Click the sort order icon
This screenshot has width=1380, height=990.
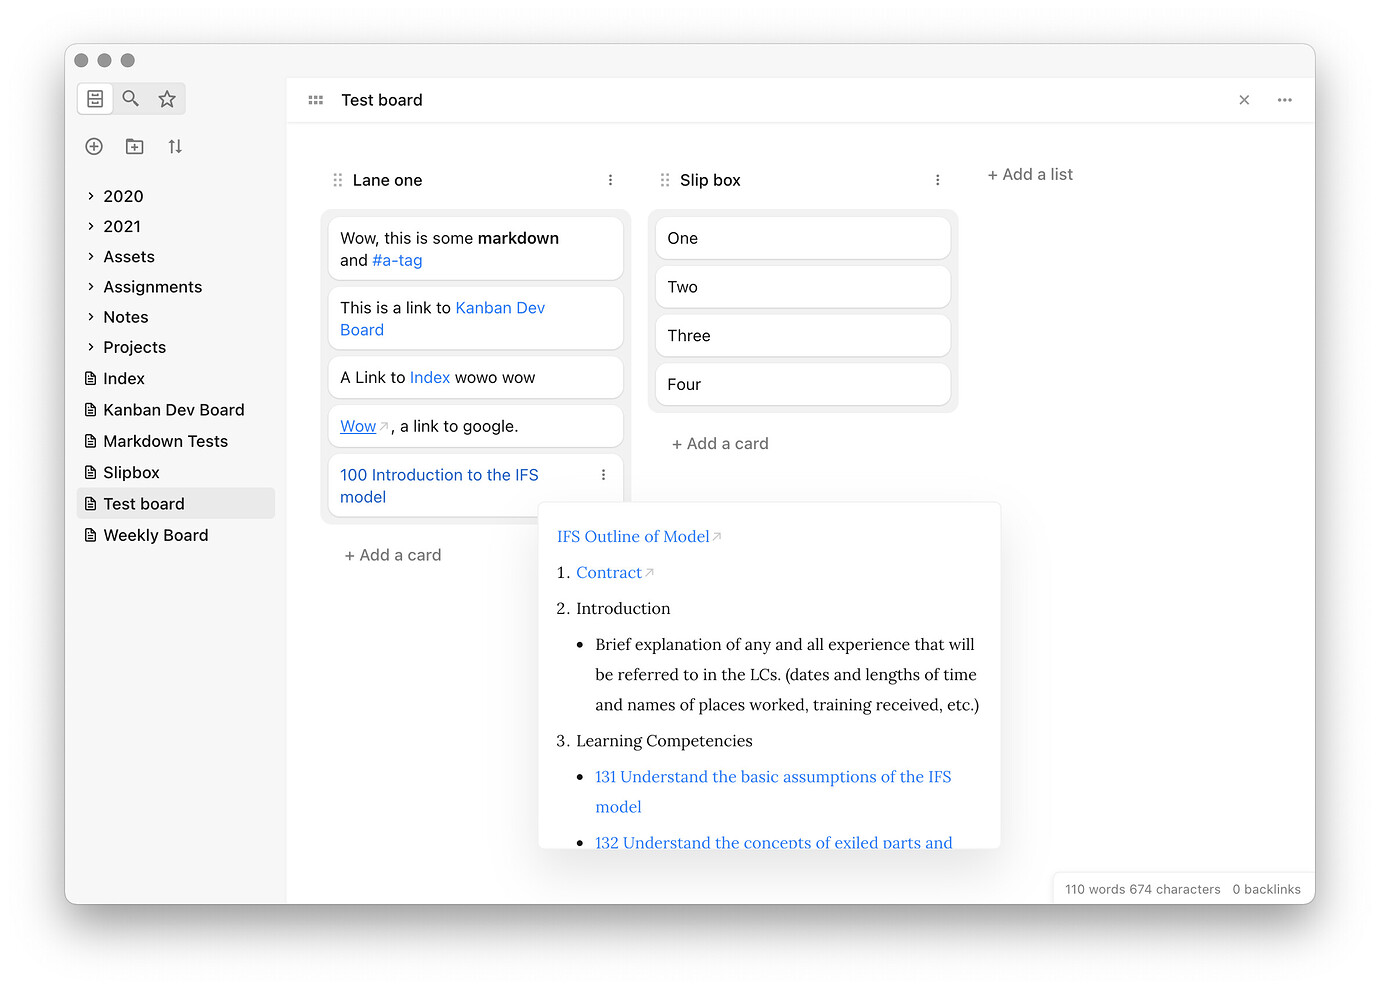tap(174, 146)
